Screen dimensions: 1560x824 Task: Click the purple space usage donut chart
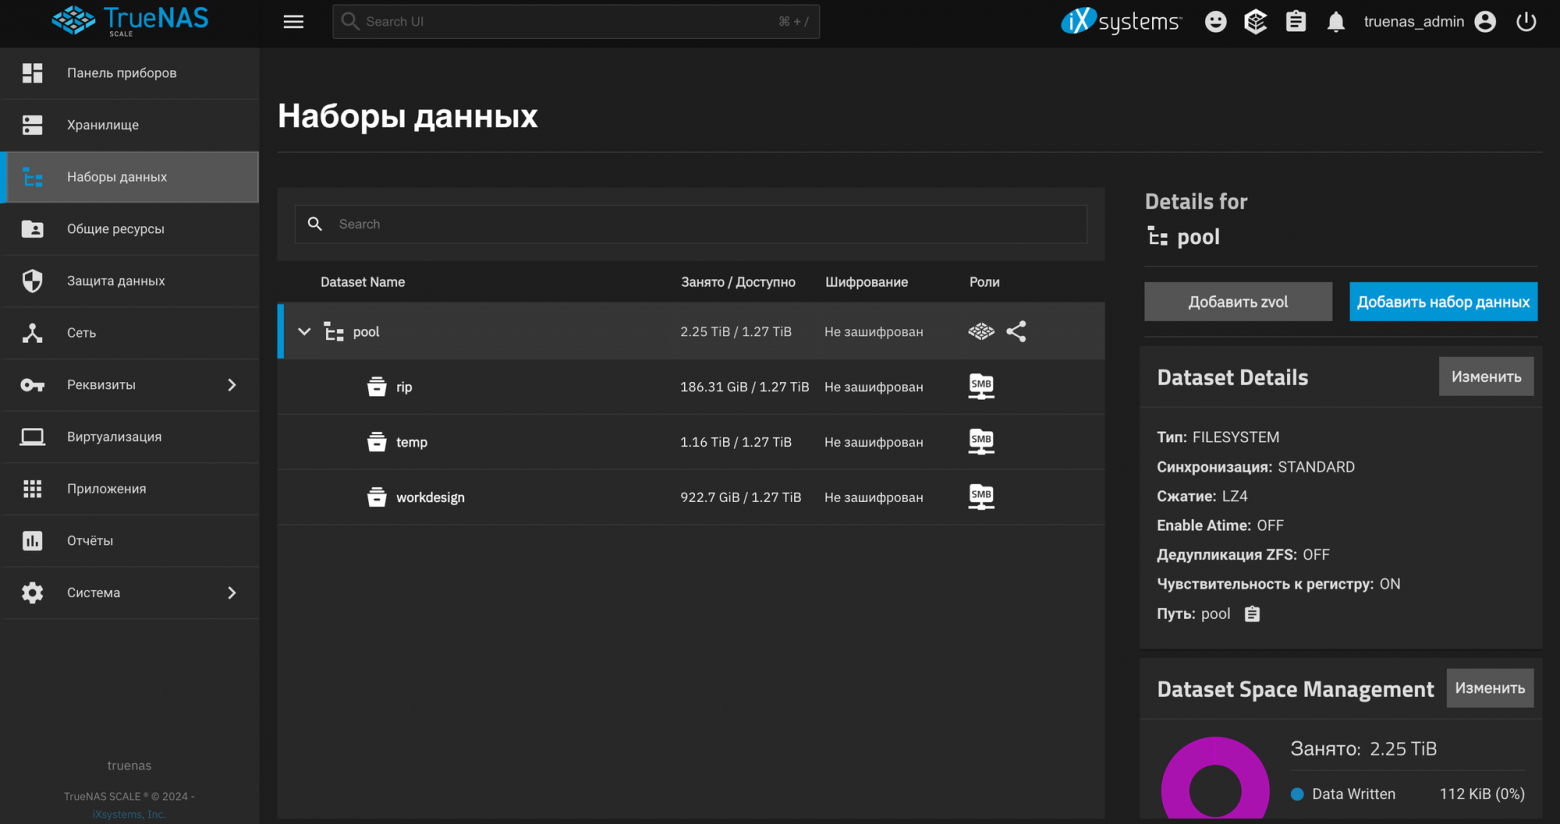point(1215,780)
